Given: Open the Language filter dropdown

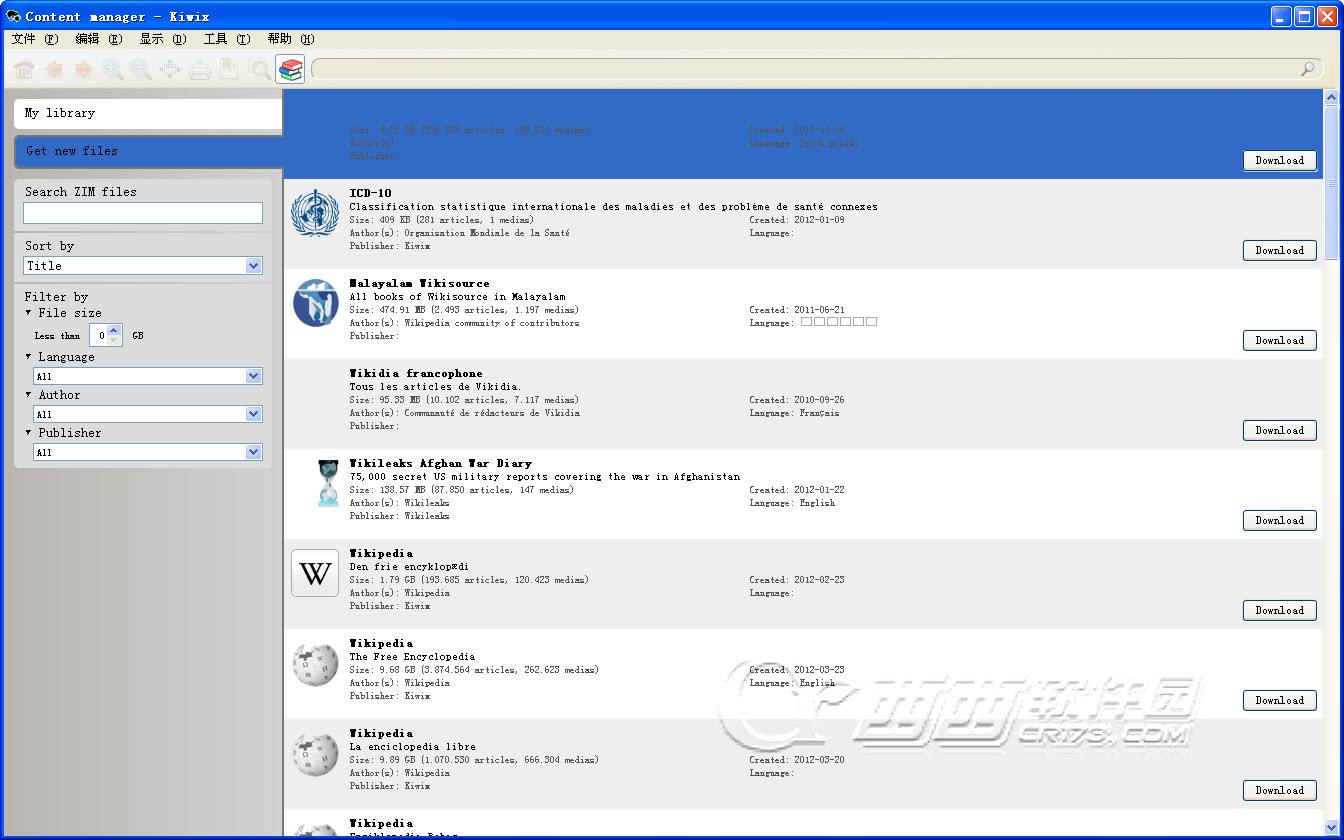Looking at the screenshot, I should (x=148, y=376).
